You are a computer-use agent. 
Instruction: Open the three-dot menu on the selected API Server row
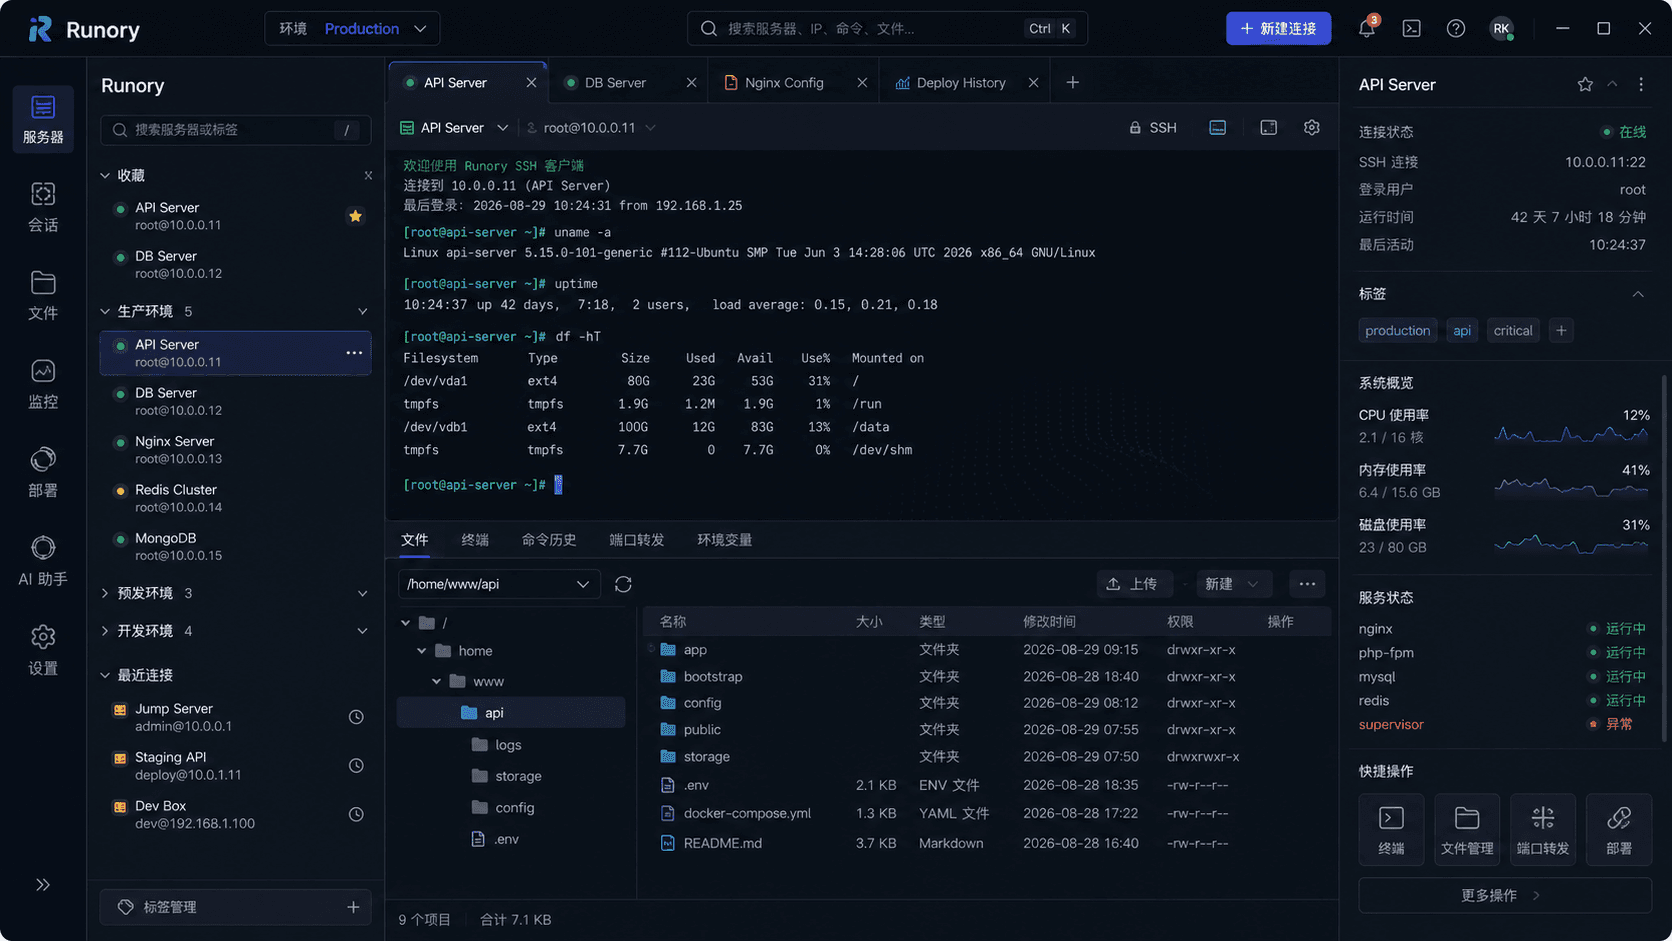pos(354,353)
